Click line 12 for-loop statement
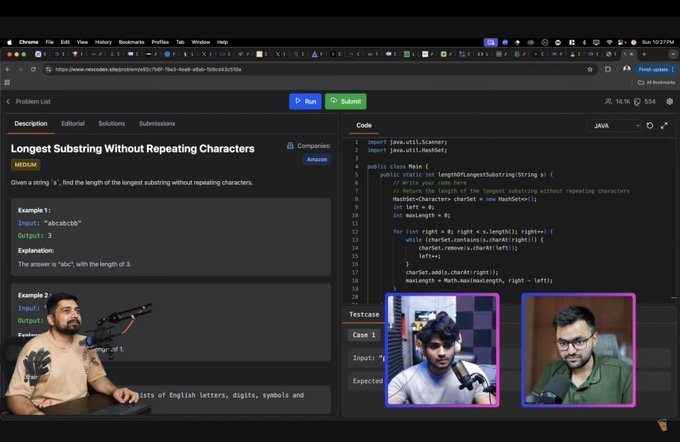 coord(473,232)
